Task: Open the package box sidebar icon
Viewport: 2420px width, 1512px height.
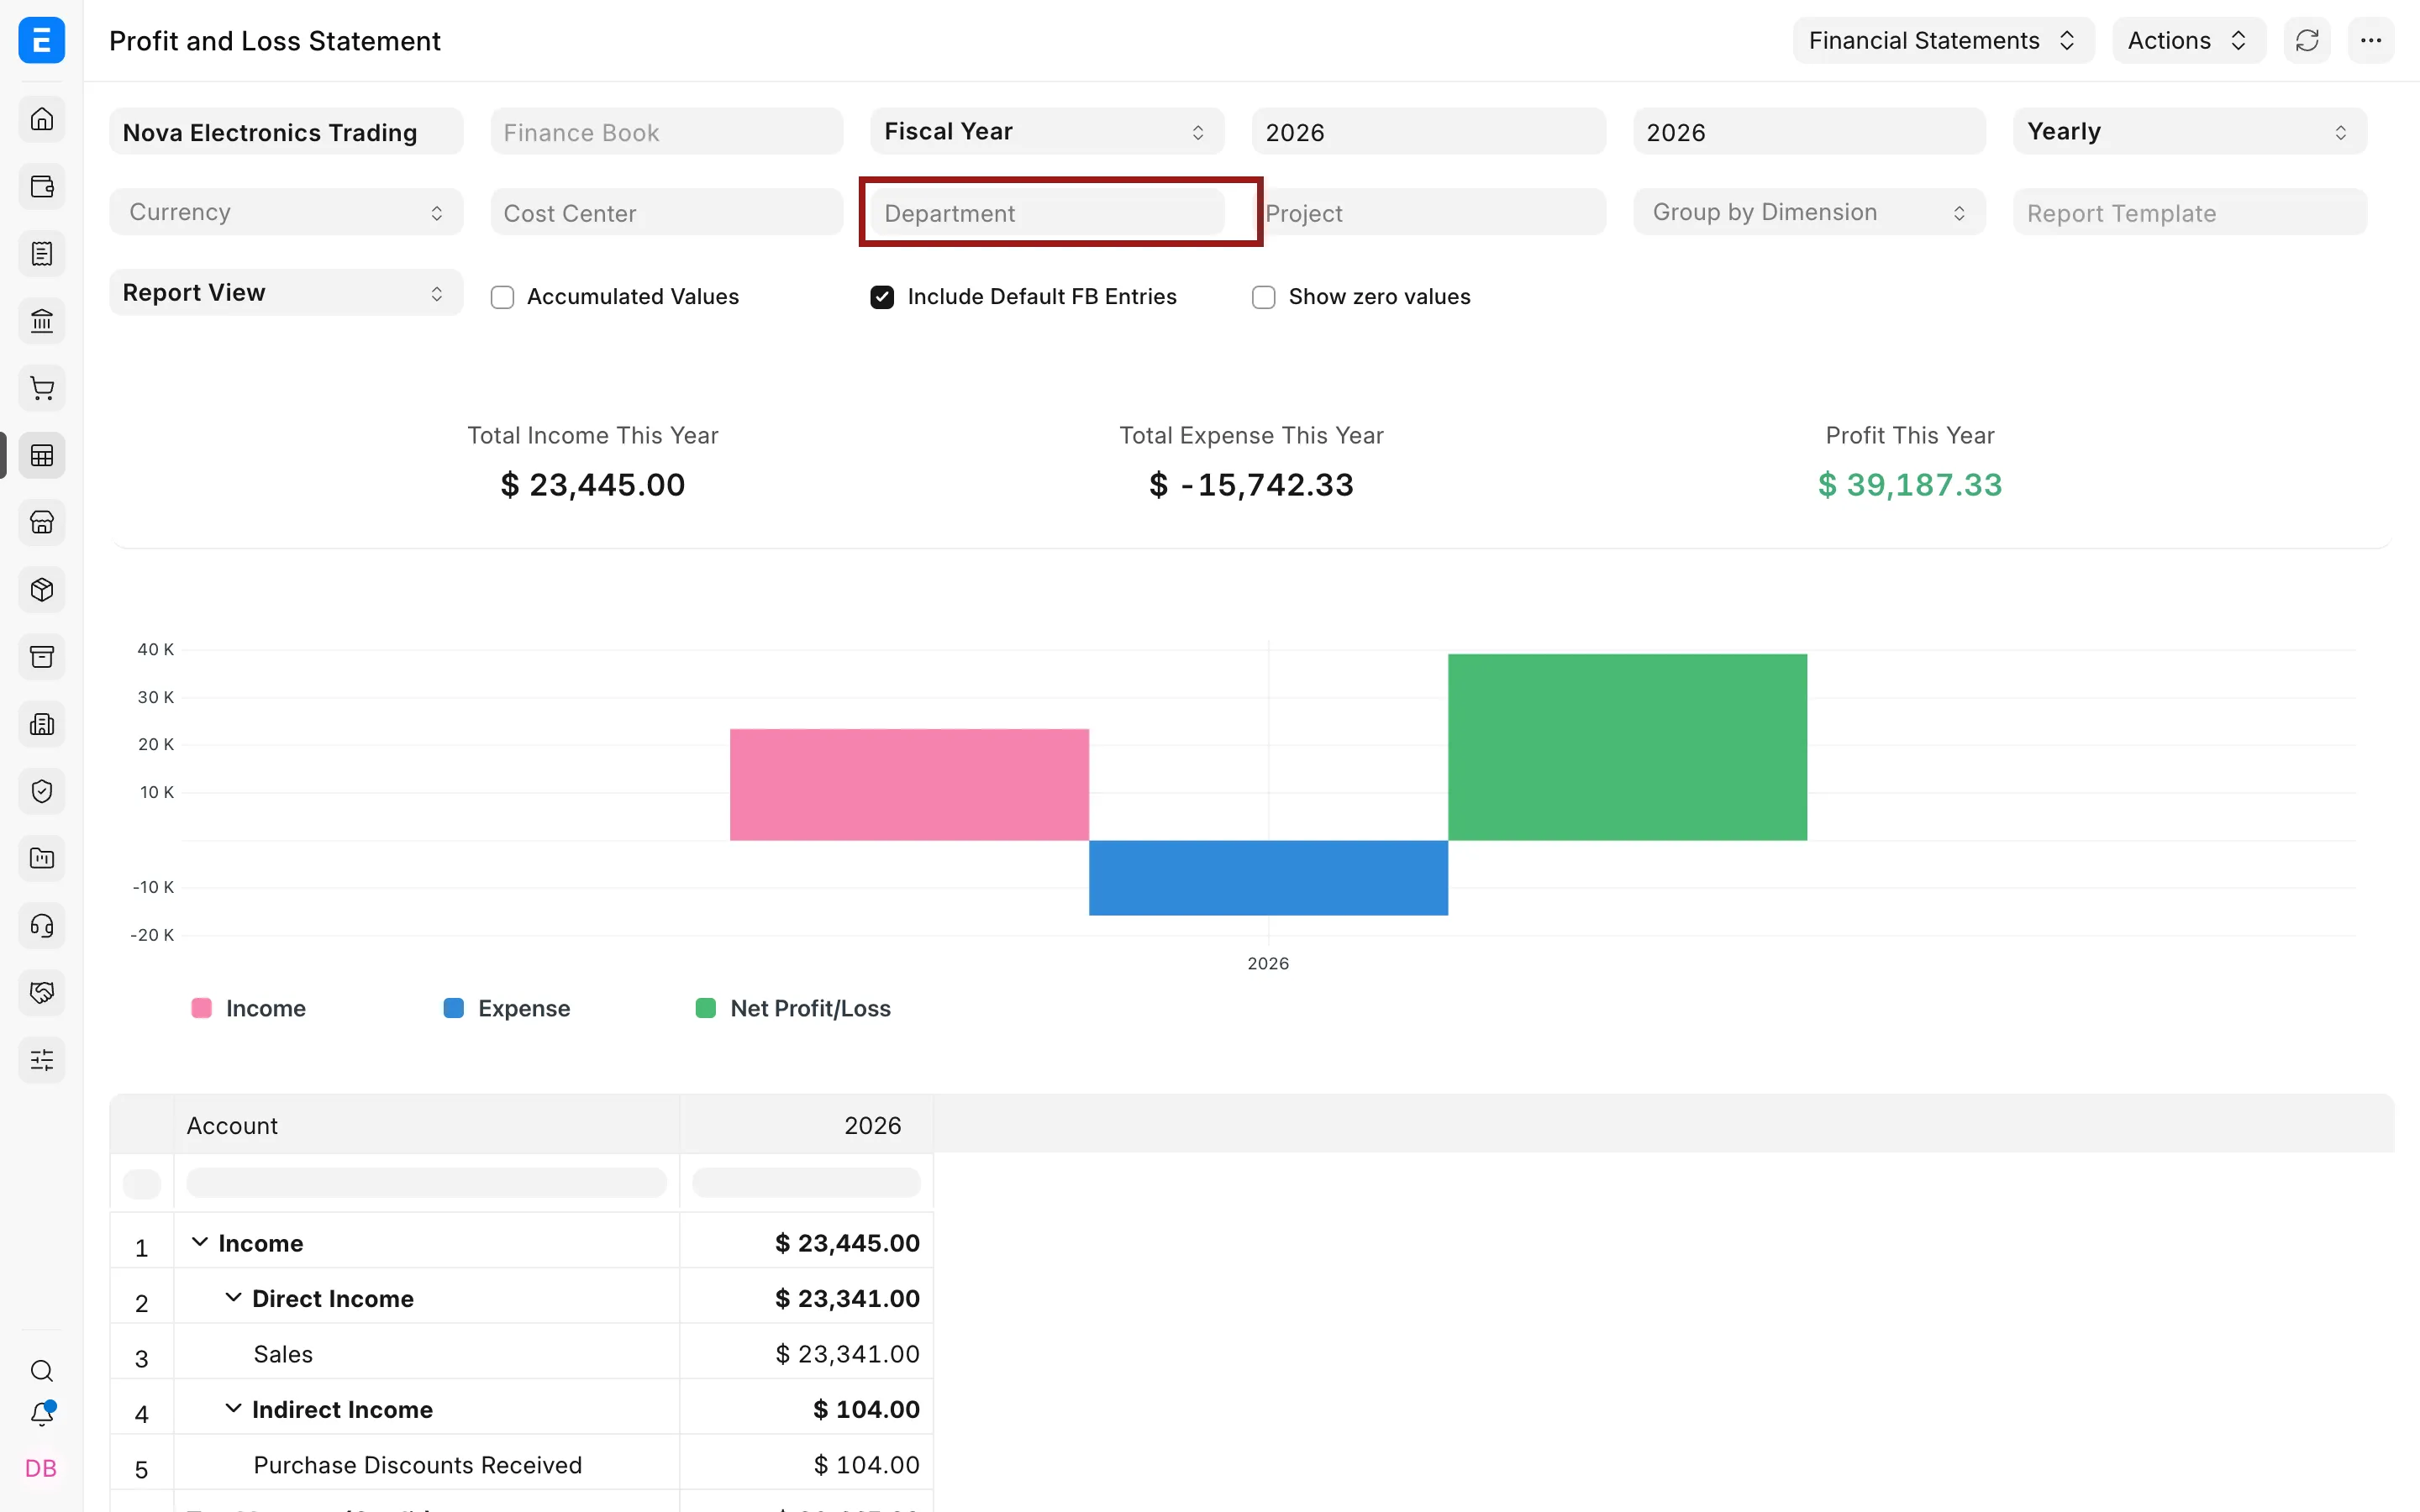Action: [x=41, y=590]
